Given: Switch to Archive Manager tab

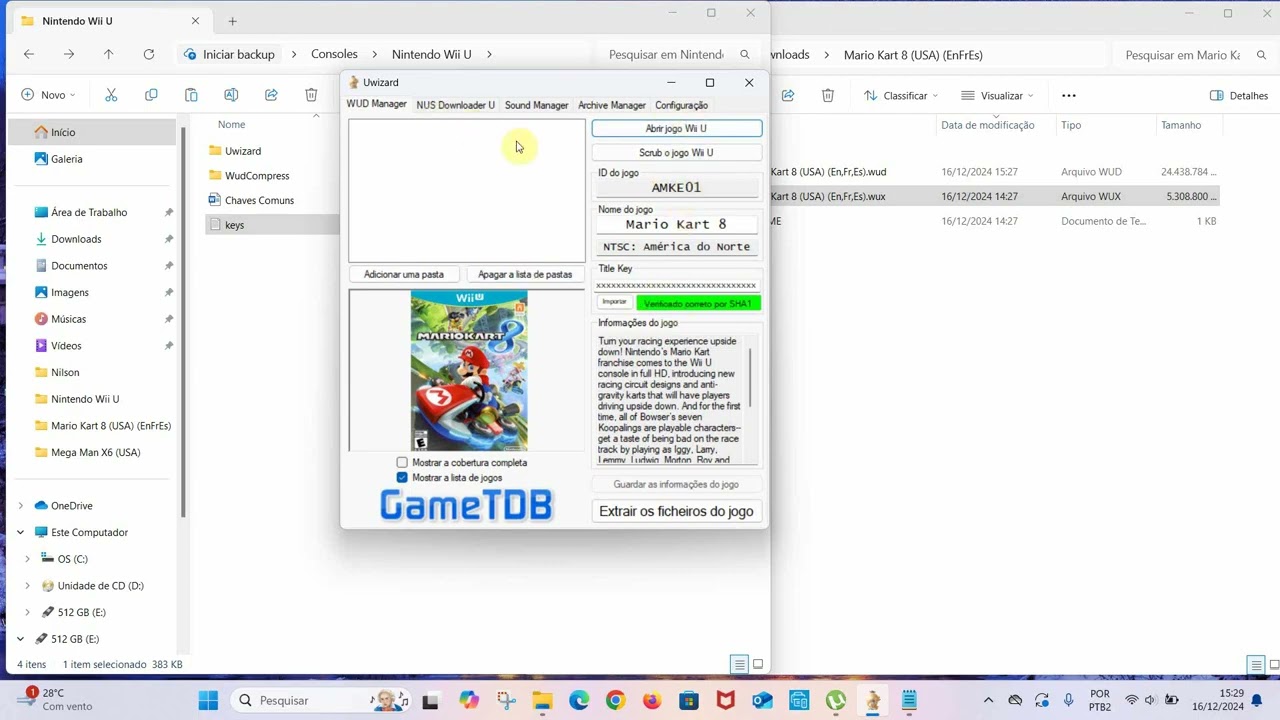Looking at the screenshot, I should [612, 105].
